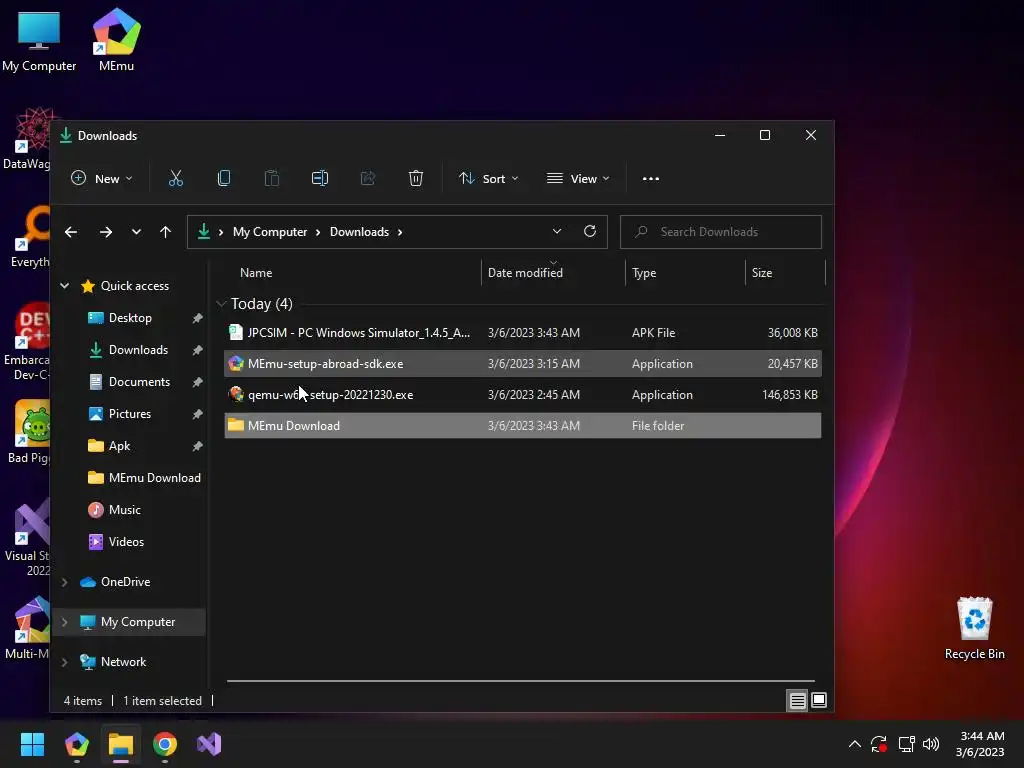1024x768 pixels.
Task: Expand My Computer in navigation pane
Action: pyautogui.click(x=65, y=622)
